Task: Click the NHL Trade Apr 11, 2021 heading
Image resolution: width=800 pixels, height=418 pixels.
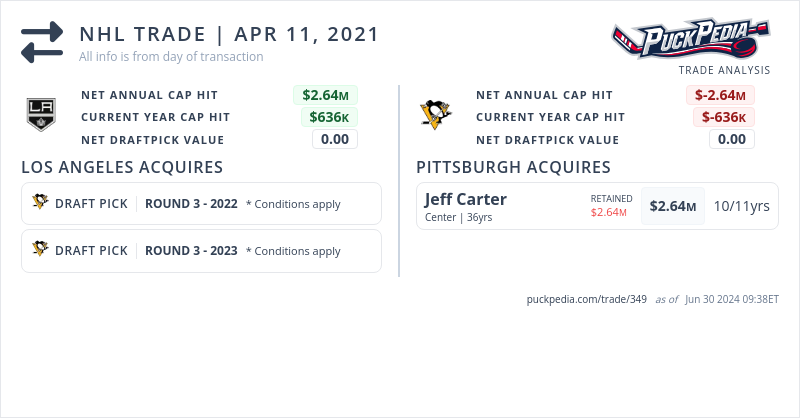Action: coord(229,34)
